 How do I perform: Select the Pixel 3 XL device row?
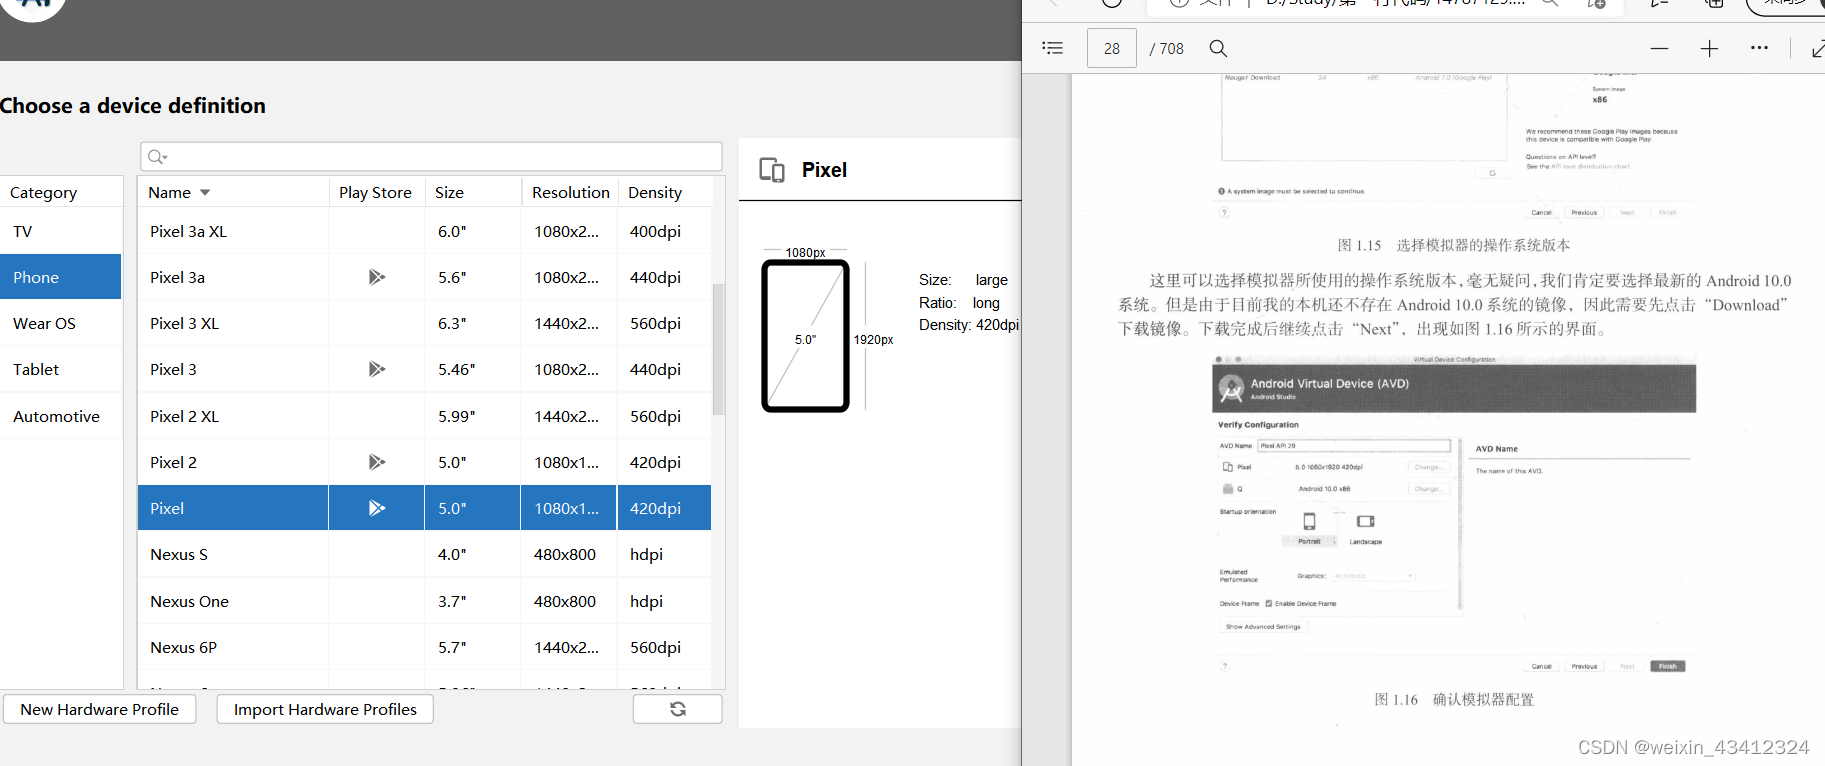pyautogui.click(x=424, y=323)
